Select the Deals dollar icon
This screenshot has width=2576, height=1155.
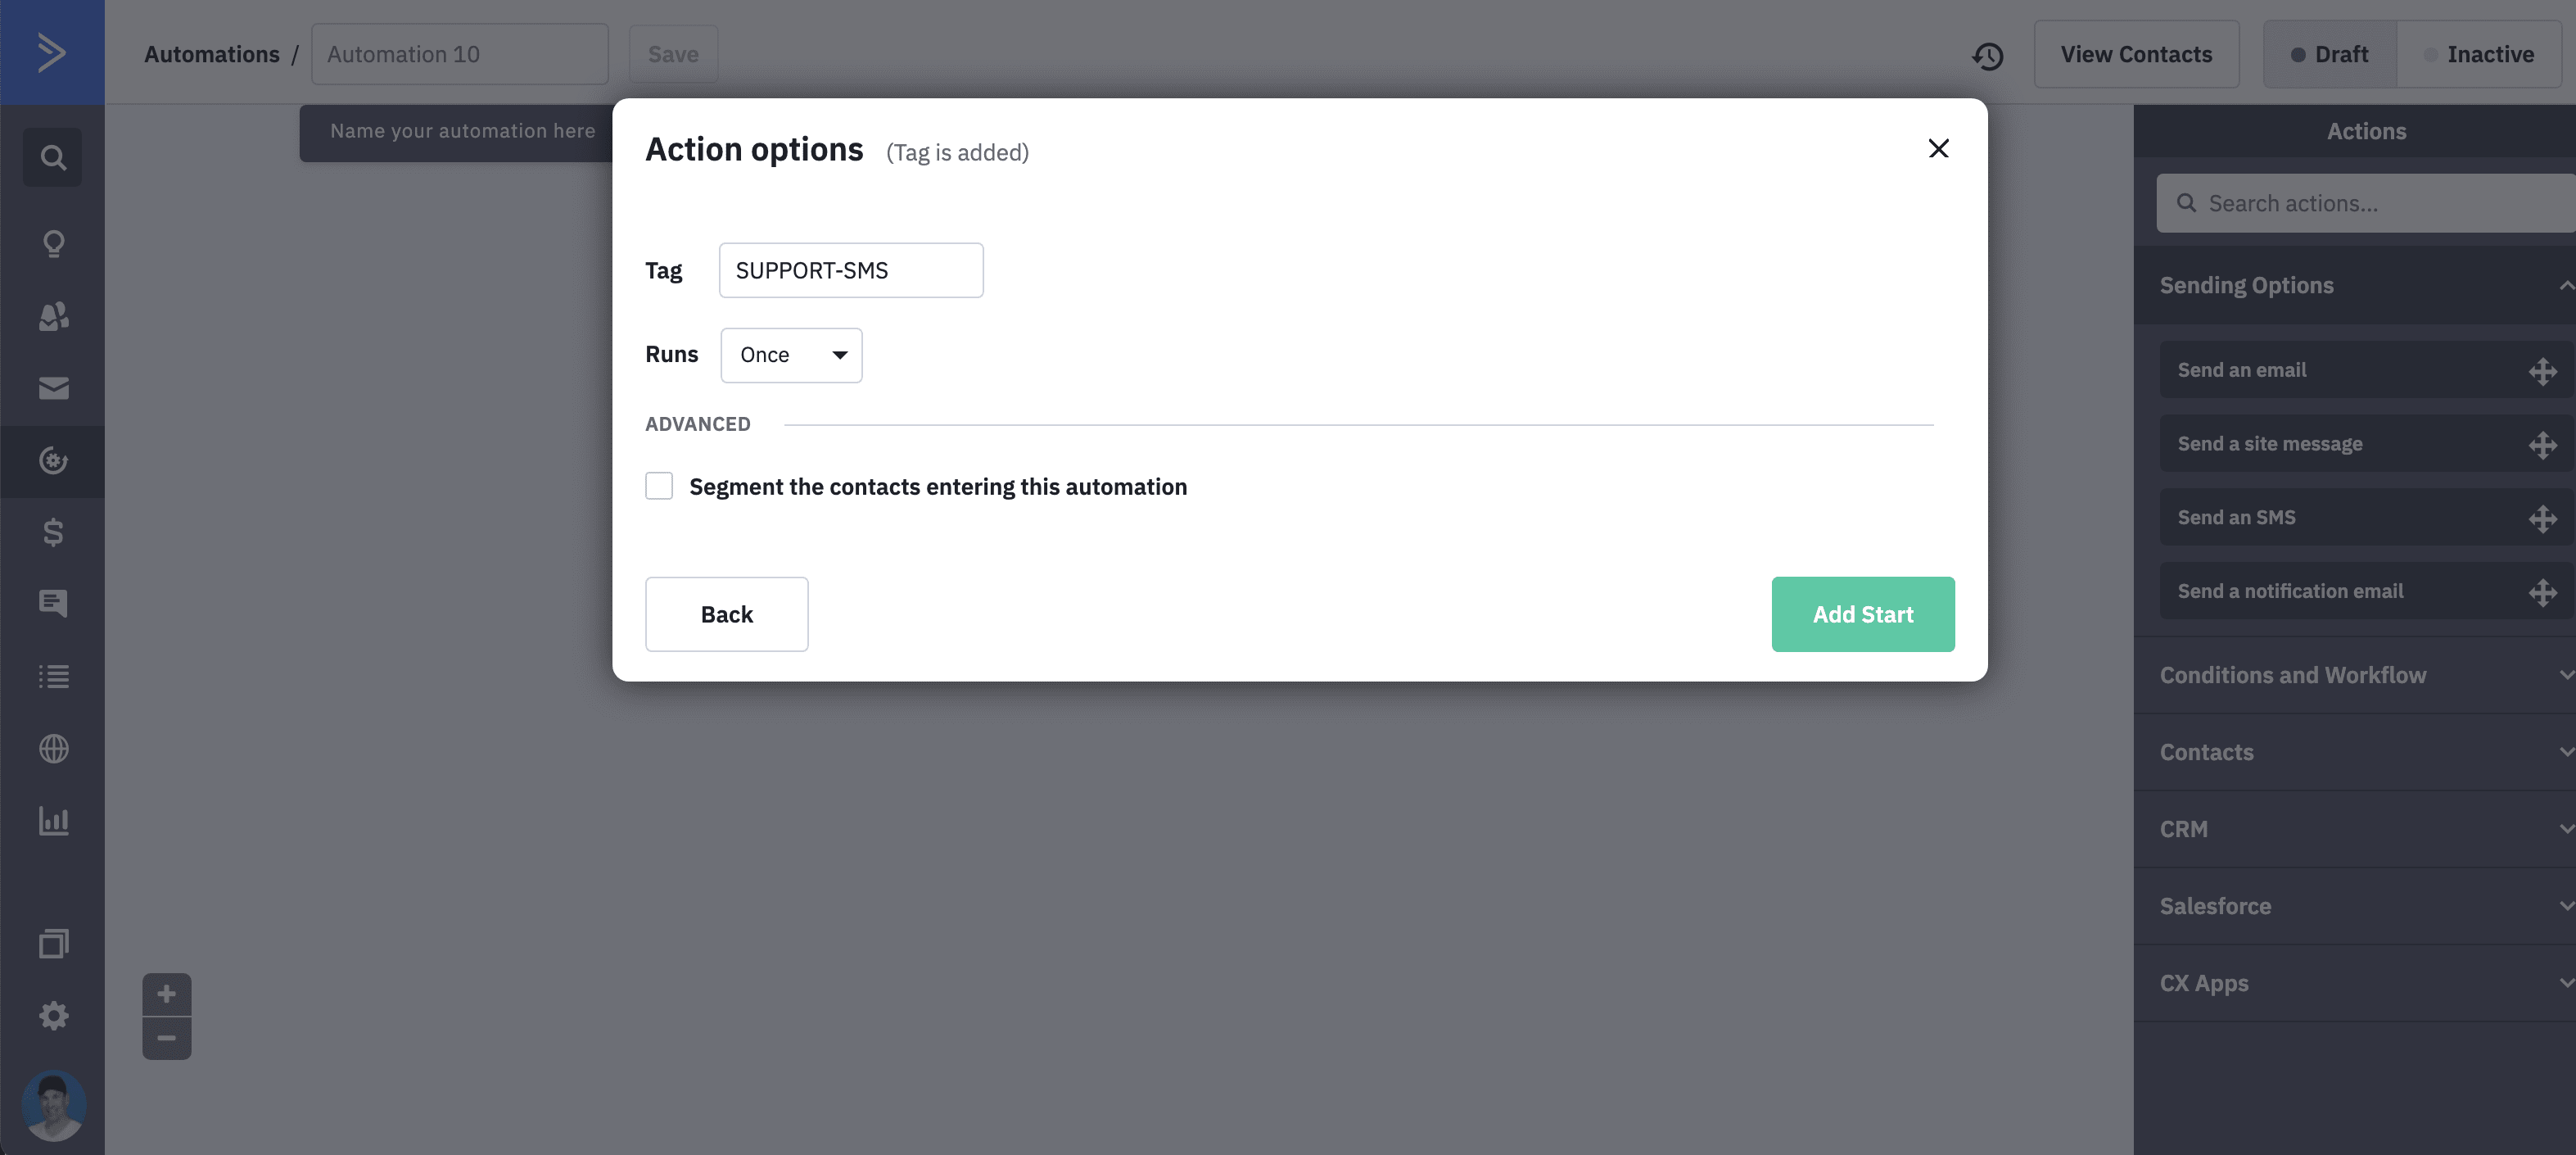coord(52,532)
